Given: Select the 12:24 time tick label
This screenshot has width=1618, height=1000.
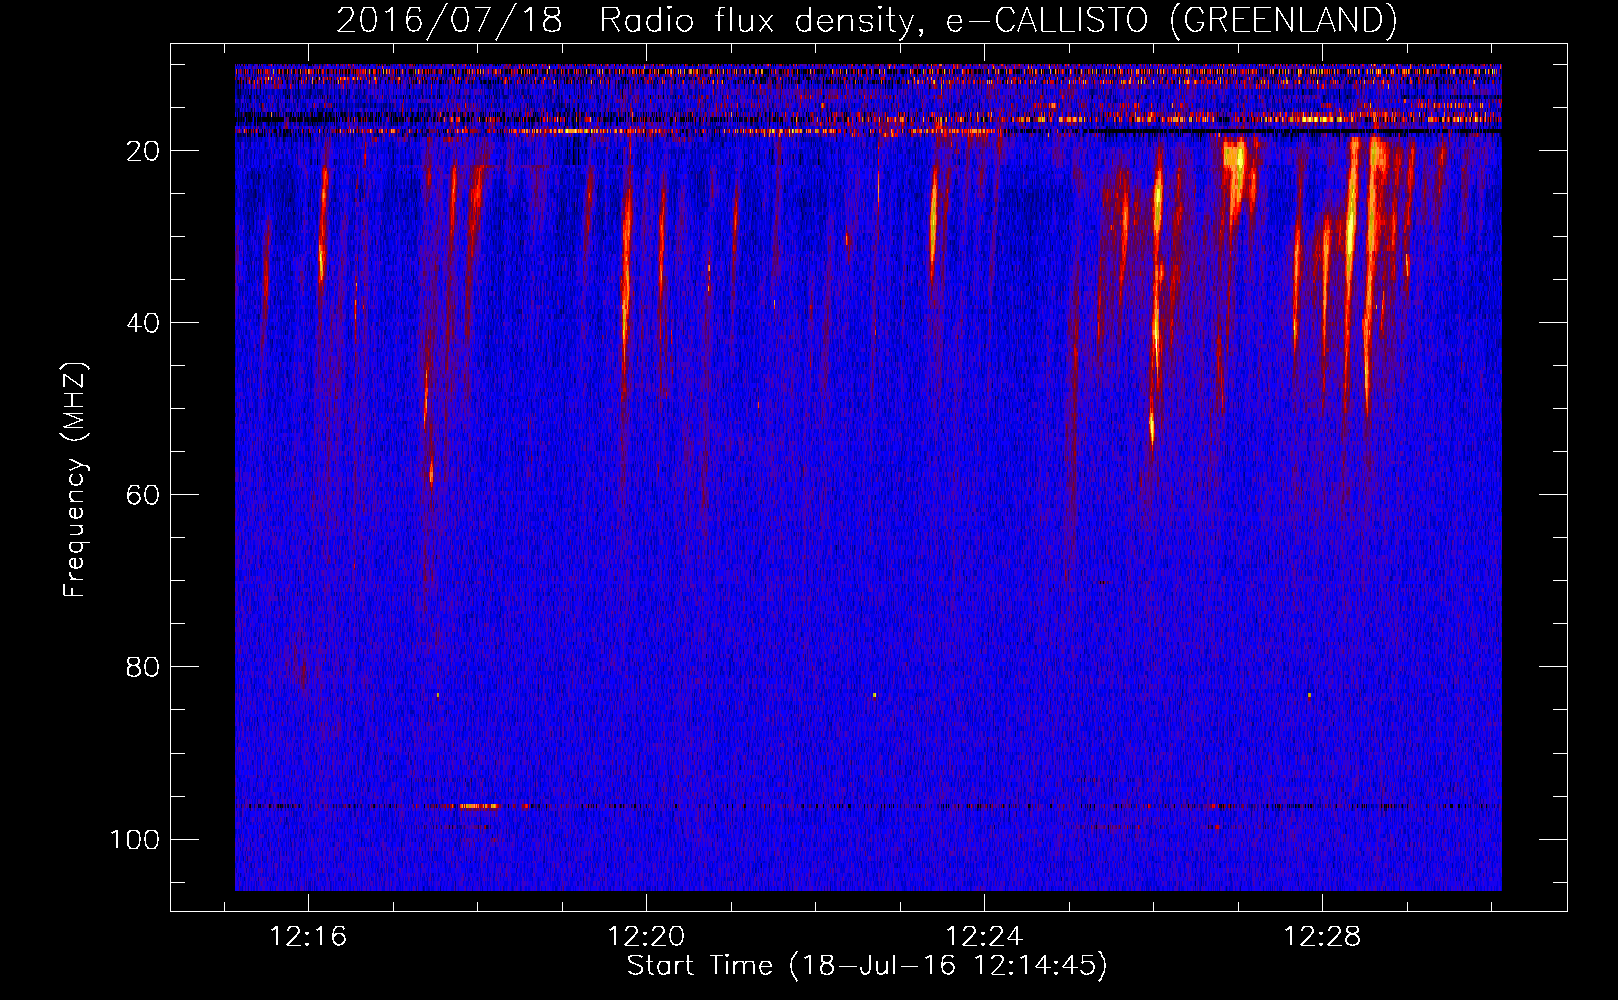Looking at the screenshot, I should click(984, 937).
